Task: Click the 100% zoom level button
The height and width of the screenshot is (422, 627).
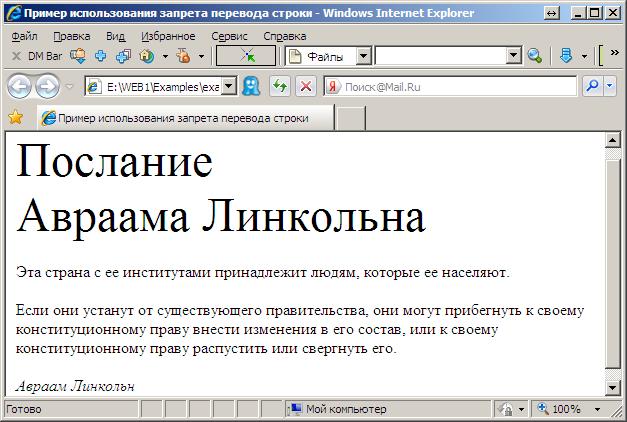Action: pyautogui.click(x=560, y=409)
